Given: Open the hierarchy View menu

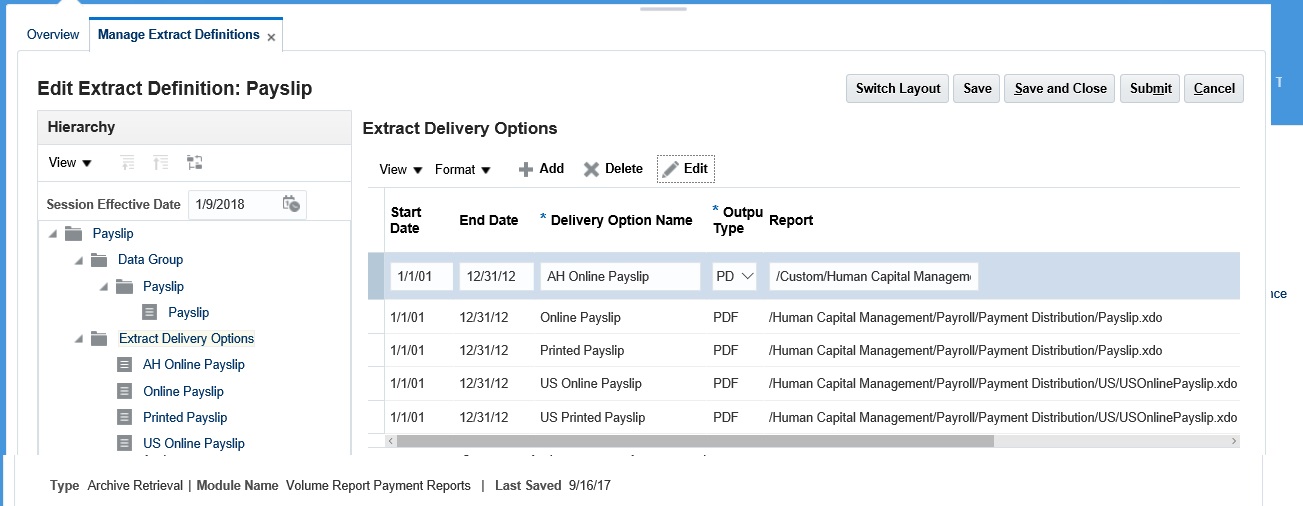Looking at the screenshot, I should pyautogui.click(x=70, y=163).
